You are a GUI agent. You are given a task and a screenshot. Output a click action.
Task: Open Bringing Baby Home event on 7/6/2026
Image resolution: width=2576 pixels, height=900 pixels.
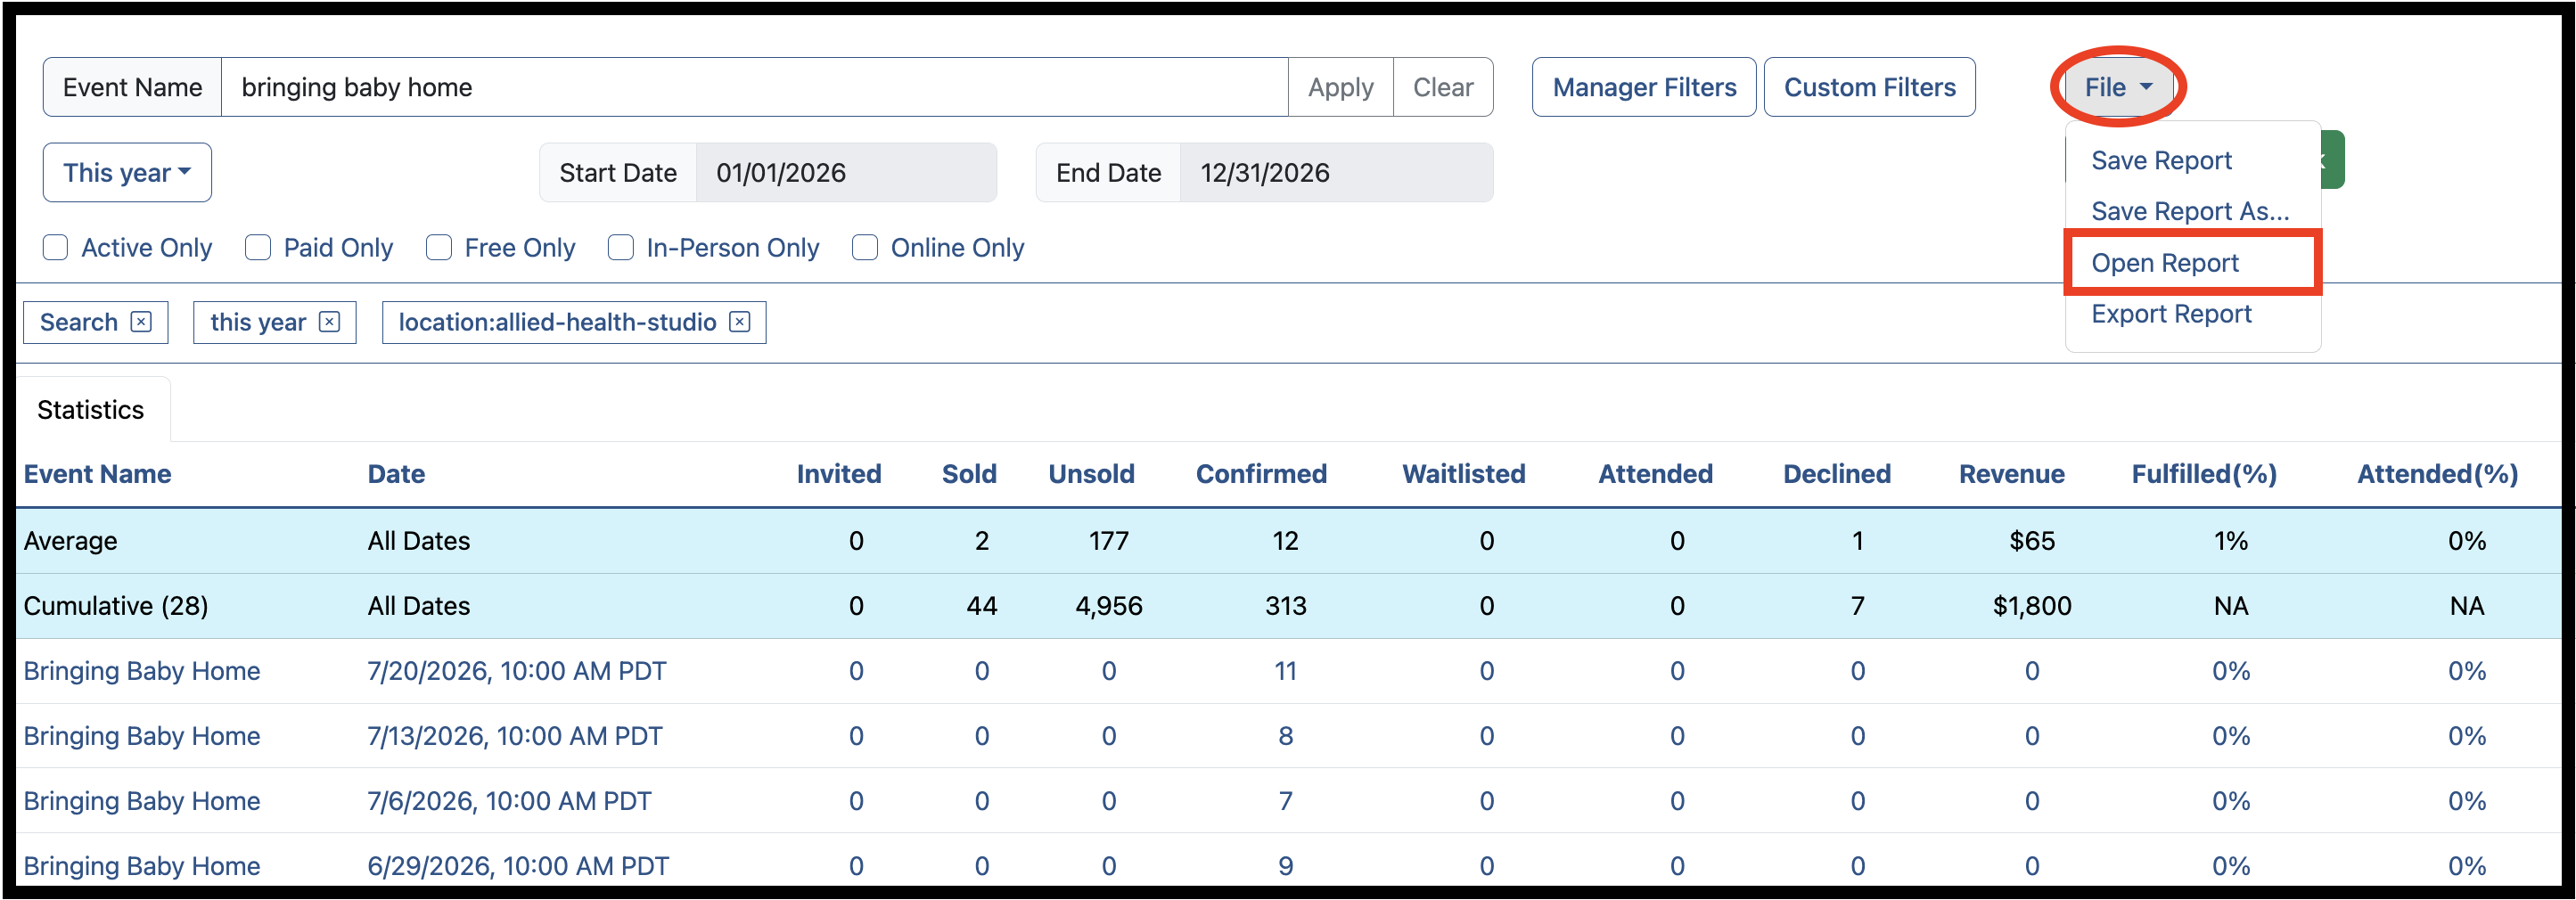coord(142,800)
